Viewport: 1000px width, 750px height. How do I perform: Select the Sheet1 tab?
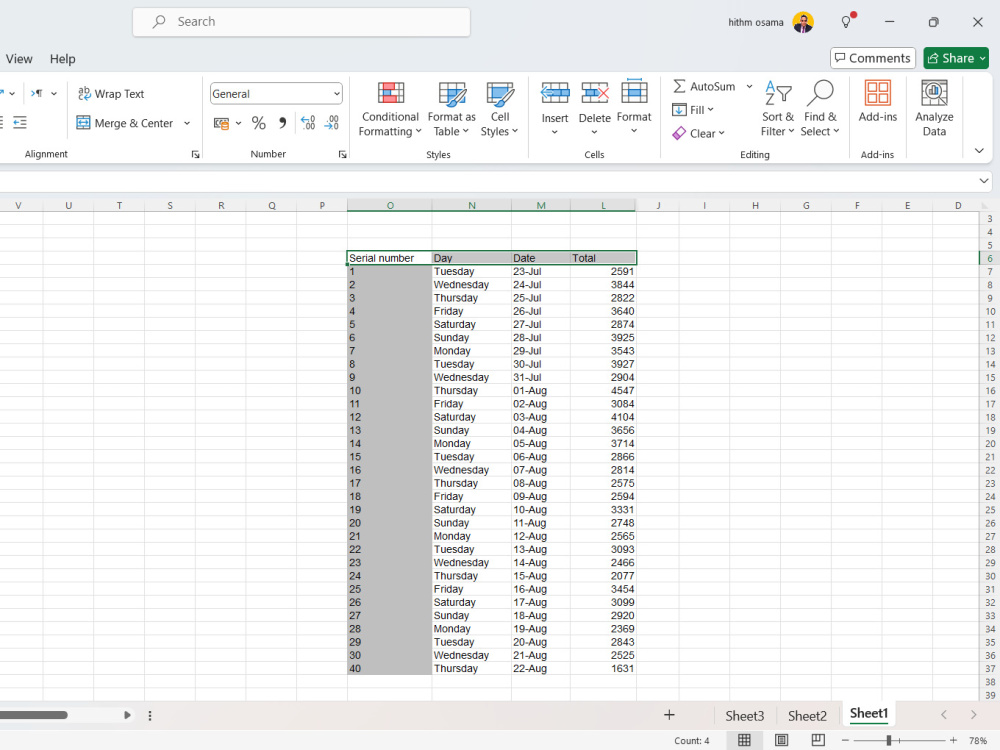tap(868, 713)
